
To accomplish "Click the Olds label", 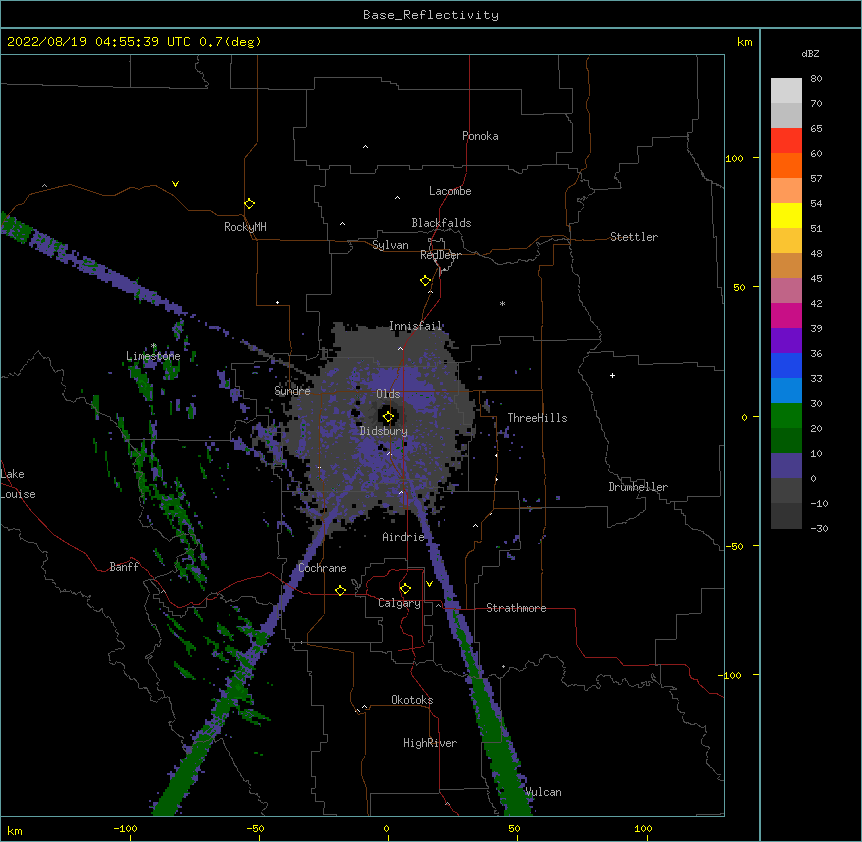I will pyautogui.click(x=388, y=394).
